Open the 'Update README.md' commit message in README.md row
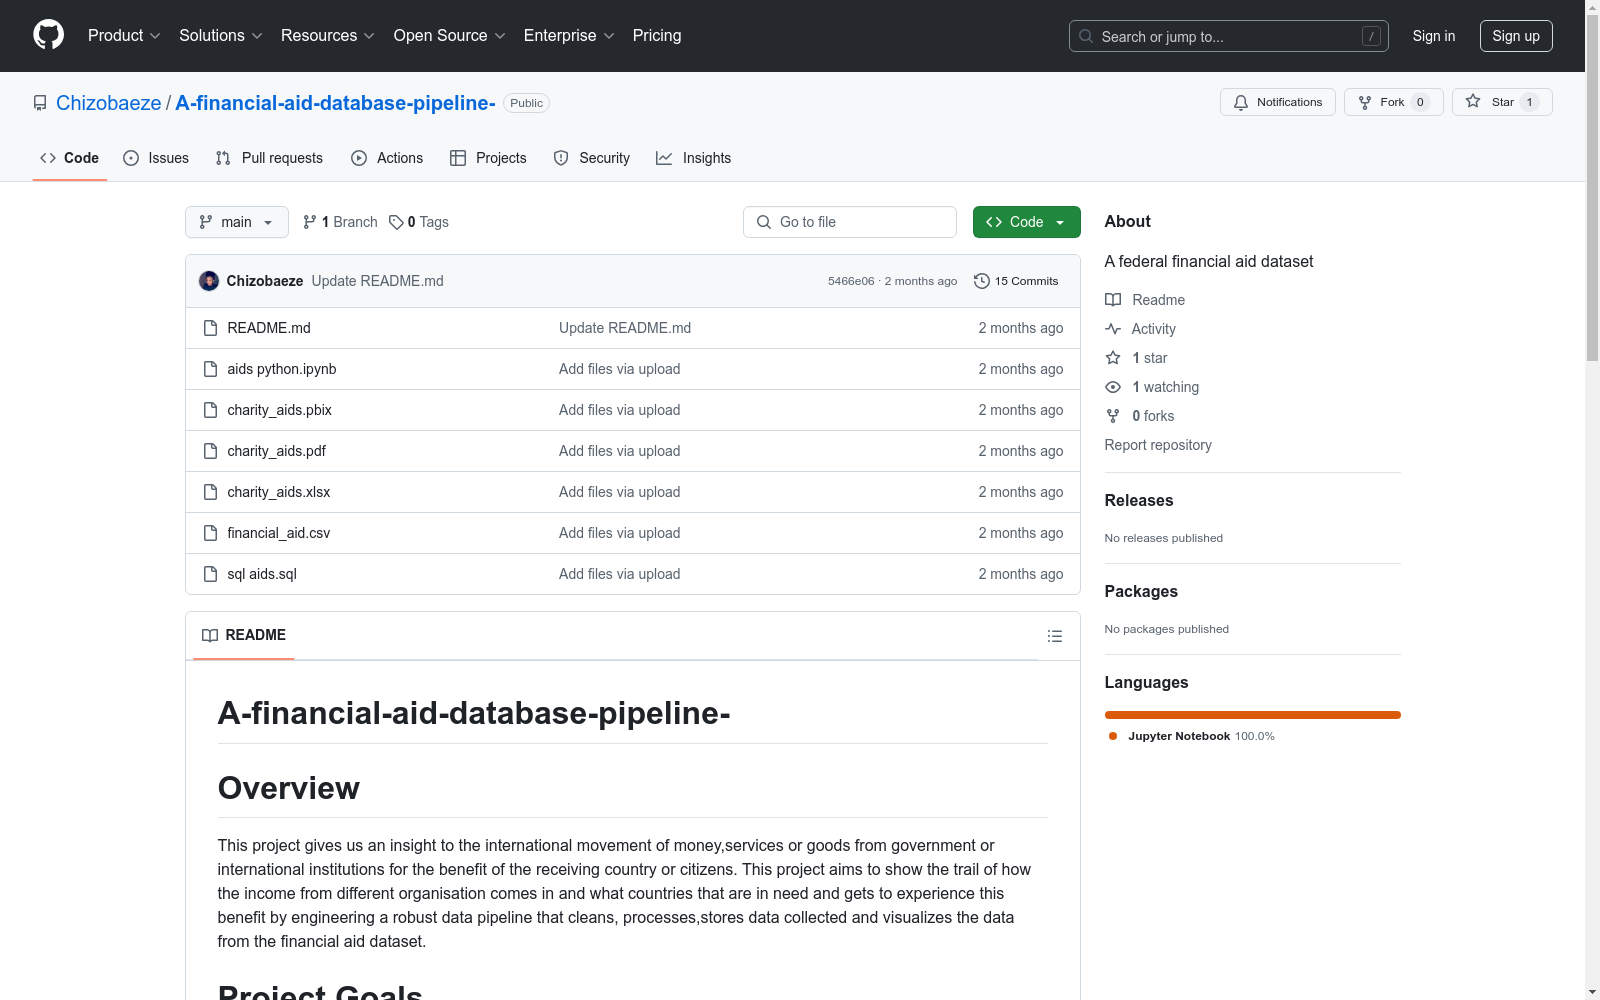1600x1000 pixels. pos(625,328)
